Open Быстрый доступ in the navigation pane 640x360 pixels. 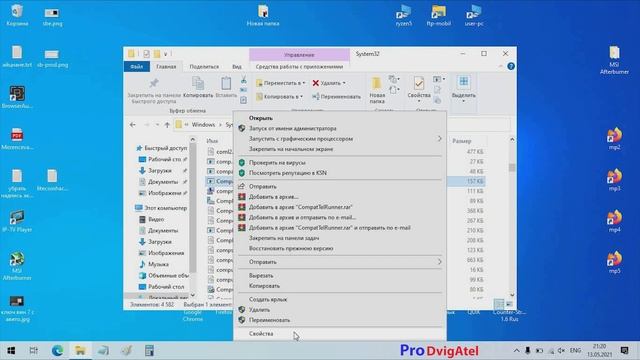[x=165, y=148]
